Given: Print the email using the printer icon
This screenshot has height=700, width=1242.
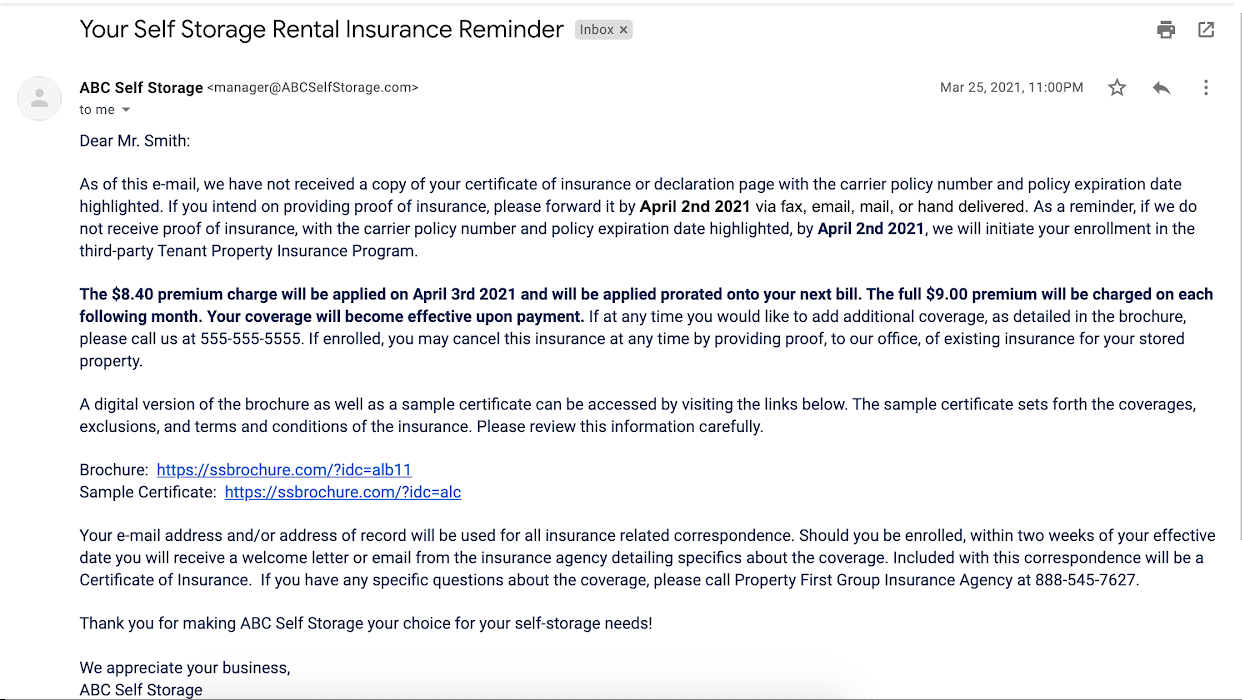Looking at the screenshot, I should pos(1166,30).
